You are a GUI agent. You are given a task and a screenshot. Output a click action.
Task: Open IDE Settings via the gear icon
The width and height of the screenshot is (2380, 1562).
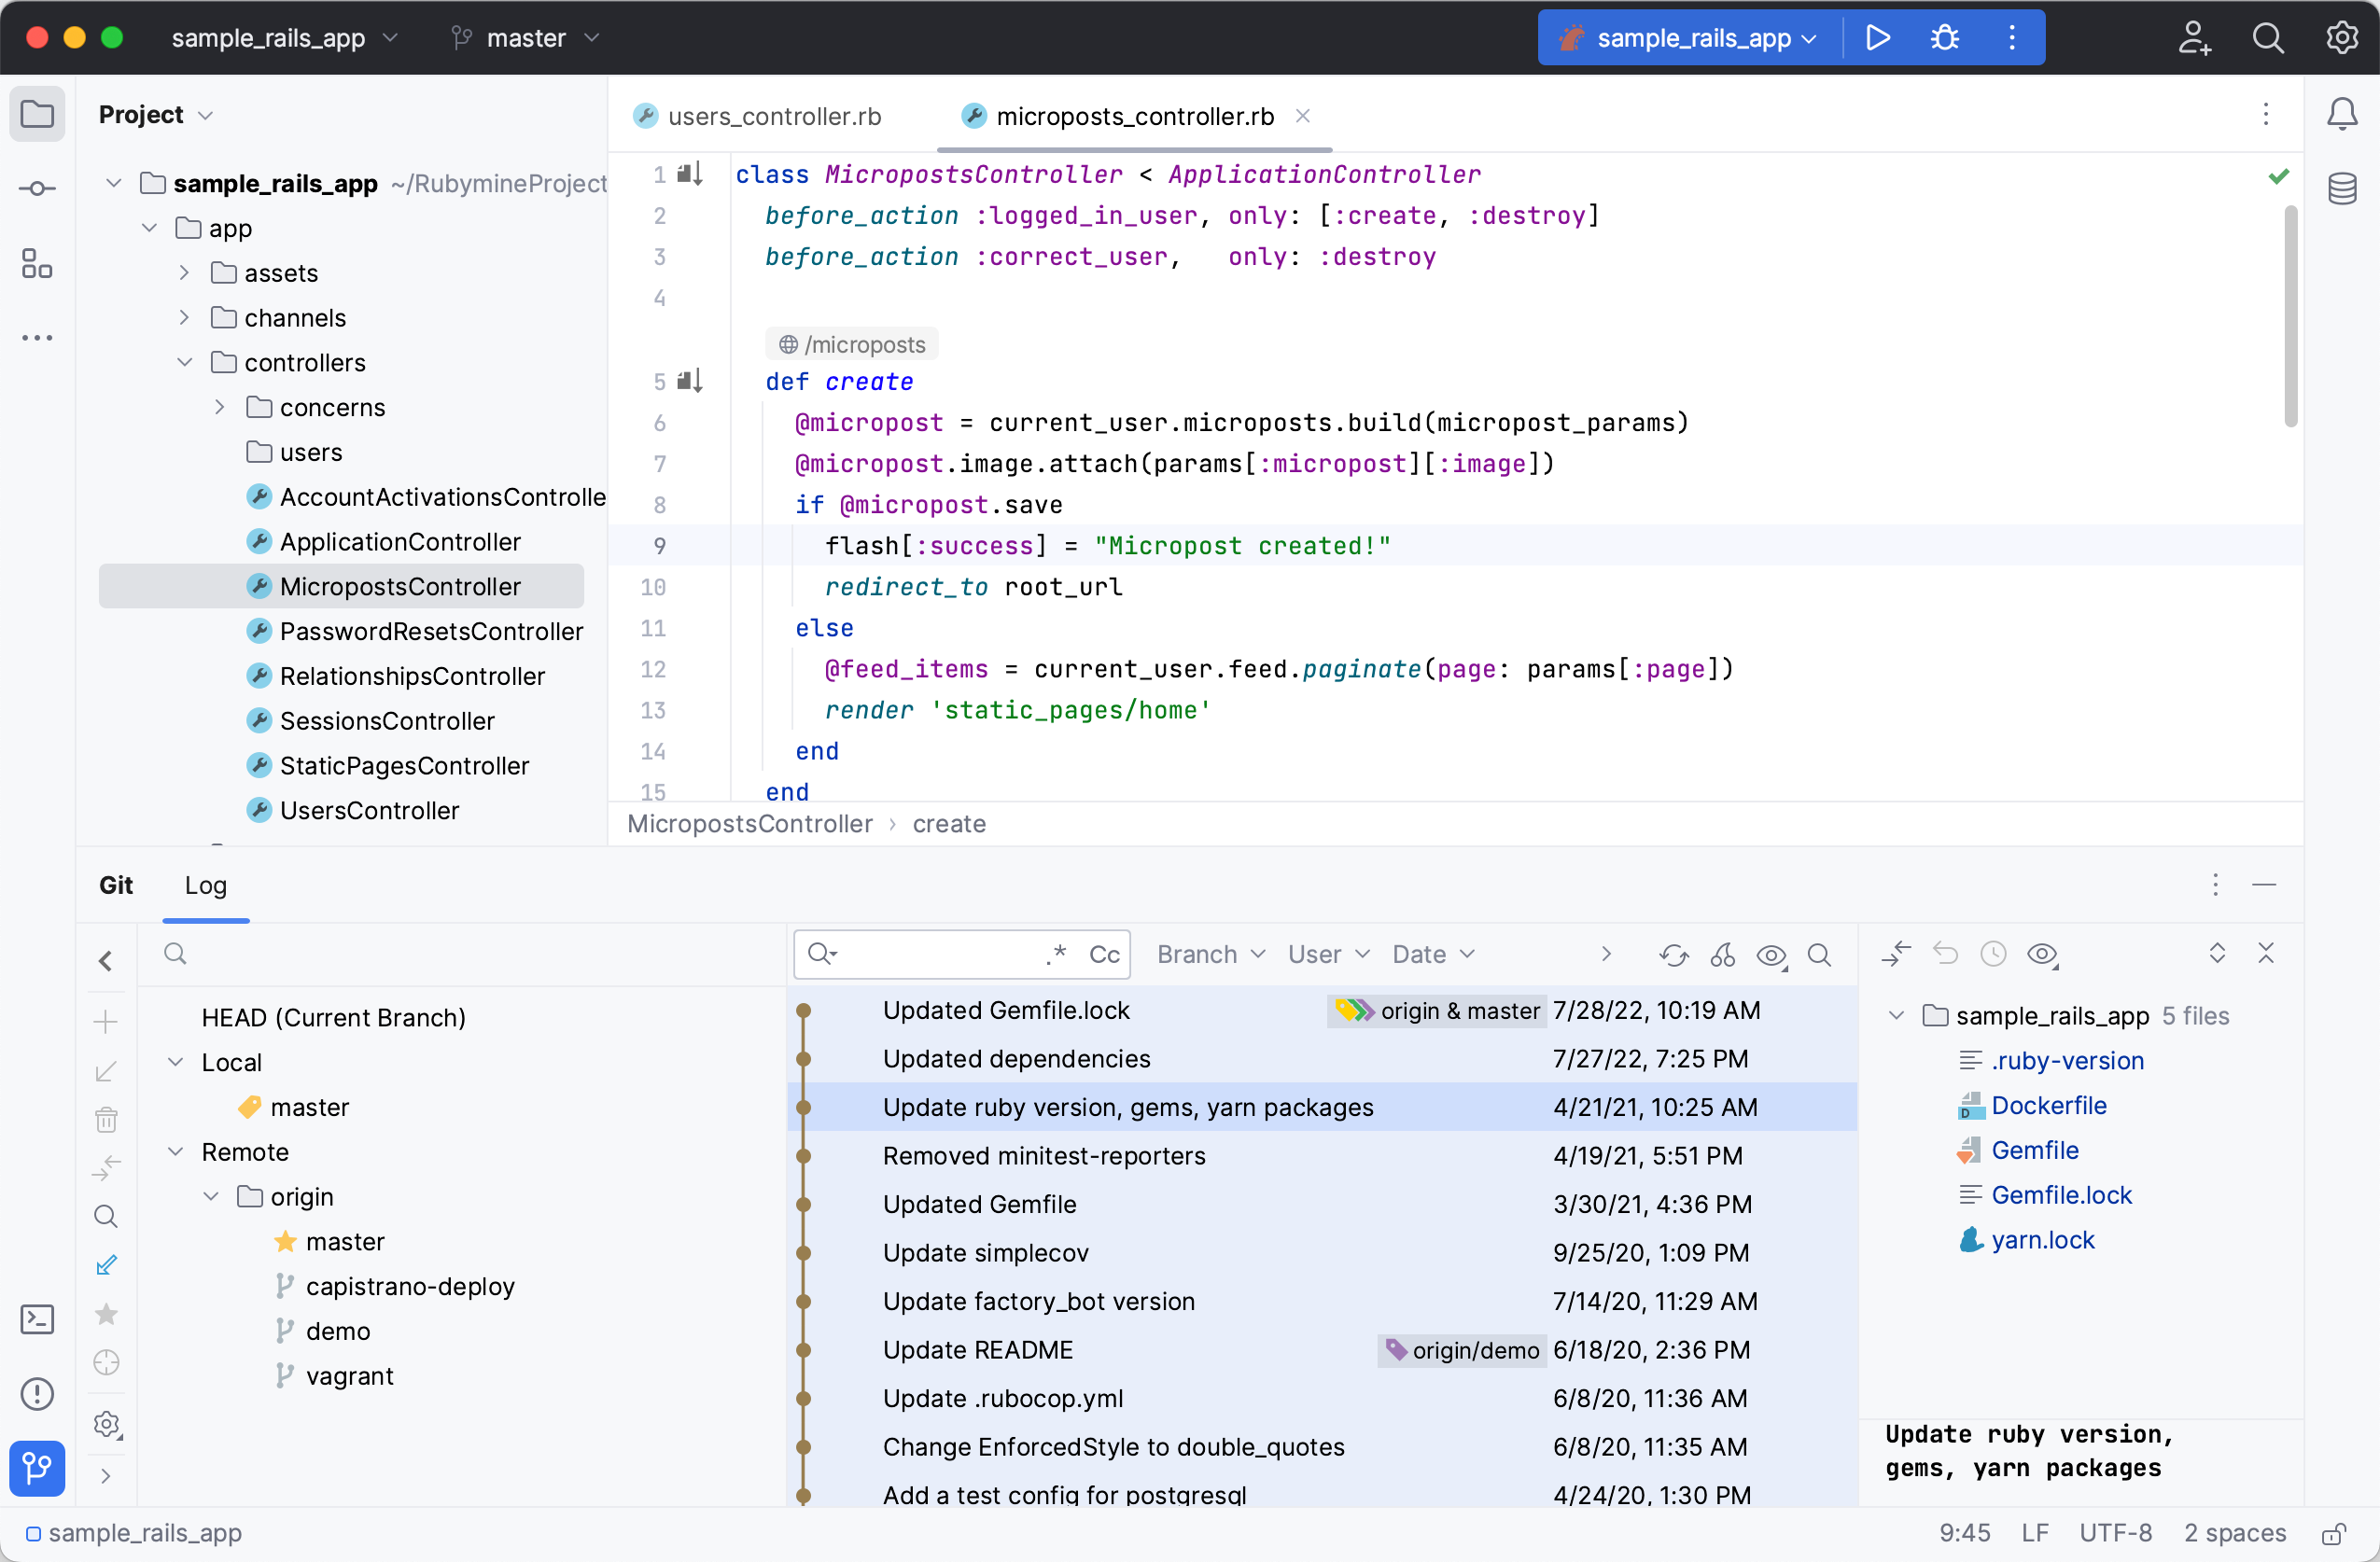pos(2342,37)
